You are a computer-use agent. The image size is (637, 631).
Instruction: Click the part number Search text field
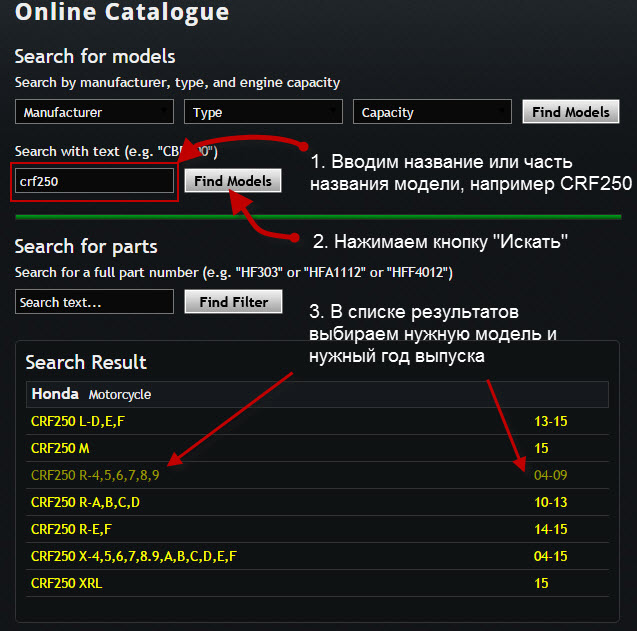(94, 302)
